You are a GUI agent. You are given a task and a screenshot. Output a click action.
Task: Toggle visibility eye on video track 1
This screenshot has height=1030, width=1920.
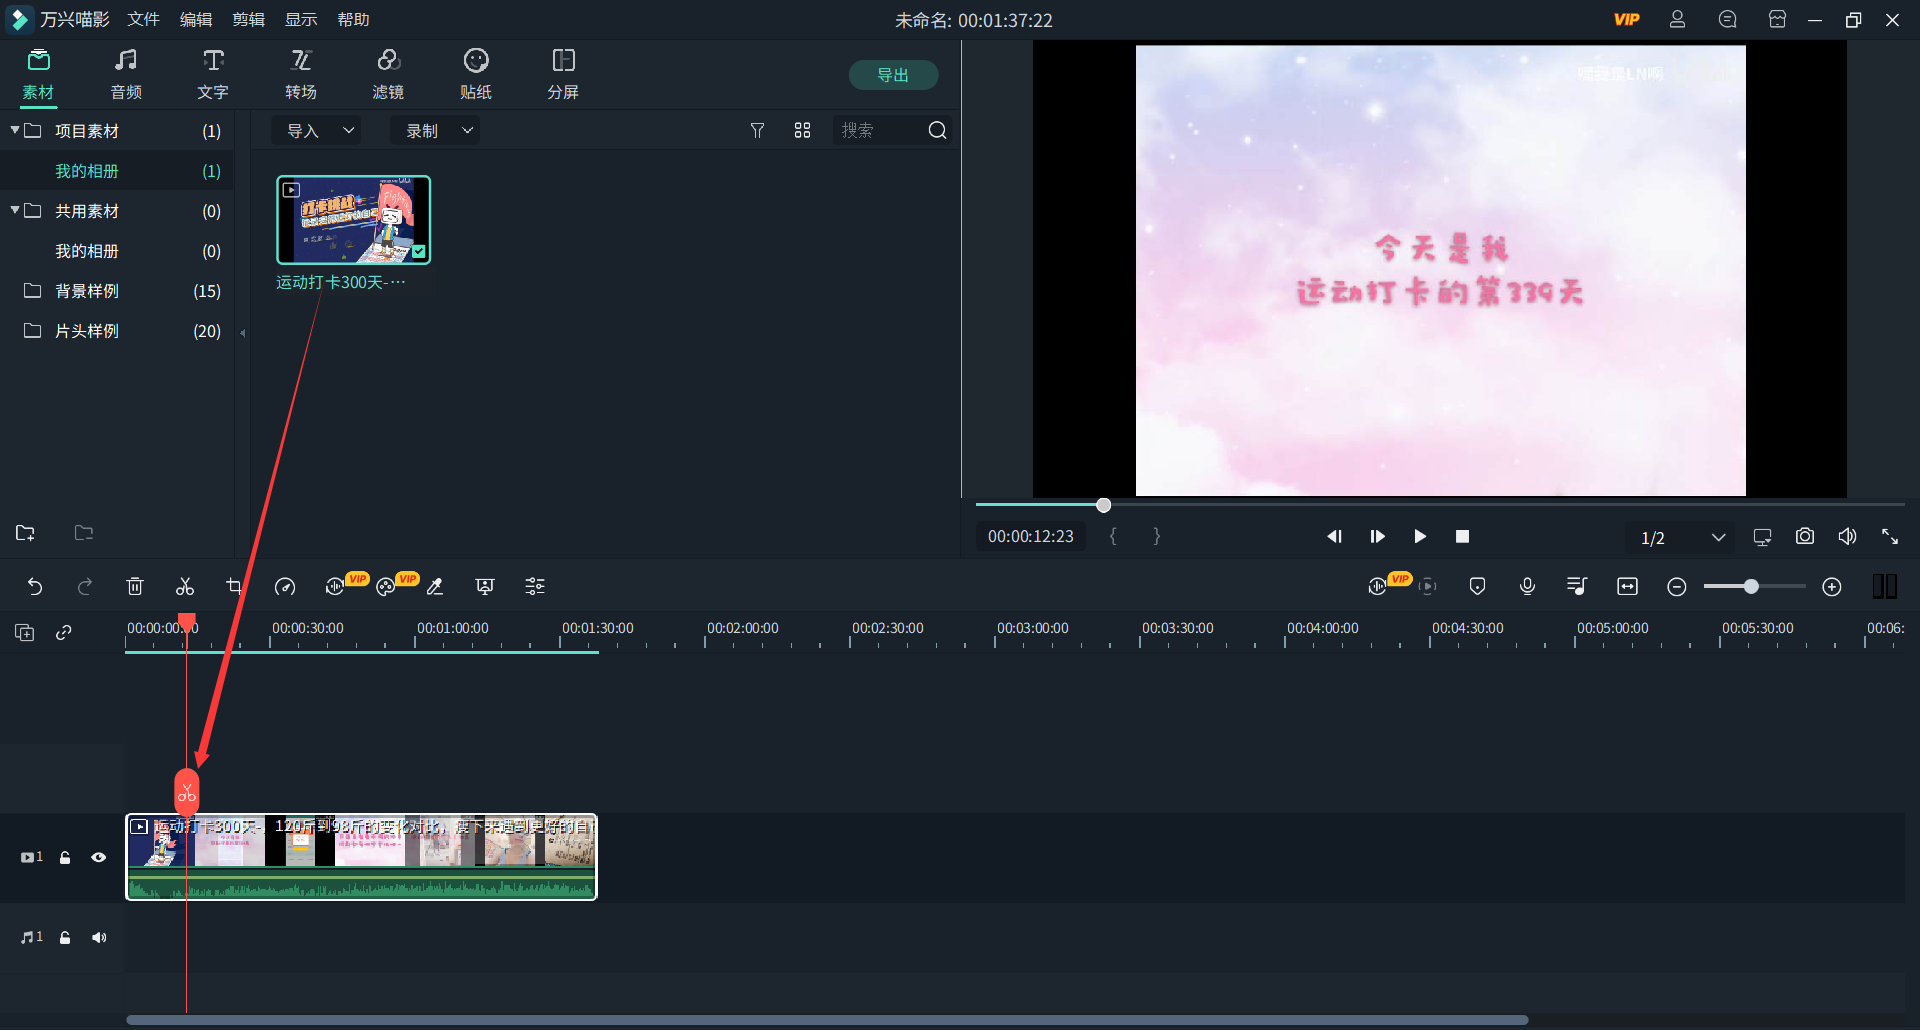click(x=98, y=857)
